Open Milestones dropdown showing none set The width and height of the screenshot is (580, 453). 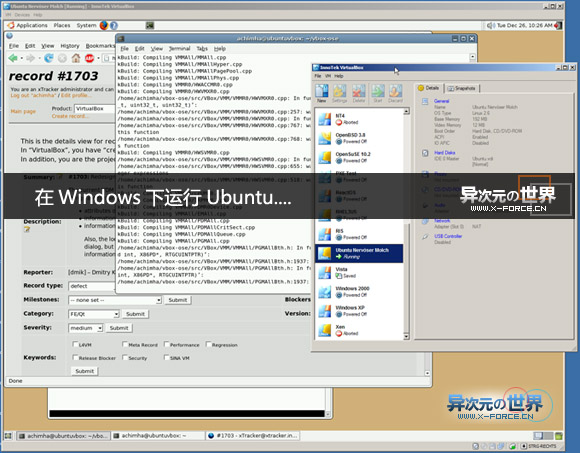click(115, 300)
